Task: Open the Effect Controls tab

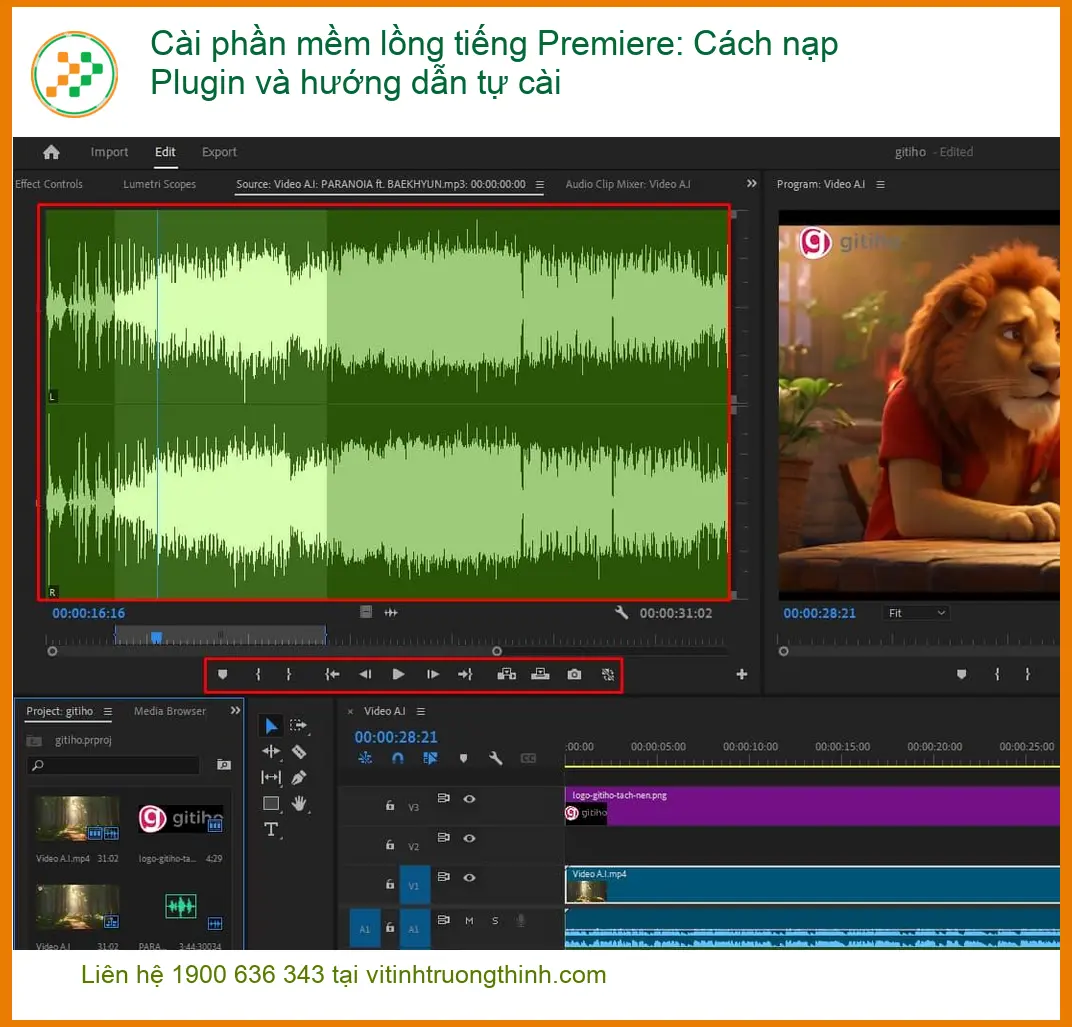Action: (49, 184)
